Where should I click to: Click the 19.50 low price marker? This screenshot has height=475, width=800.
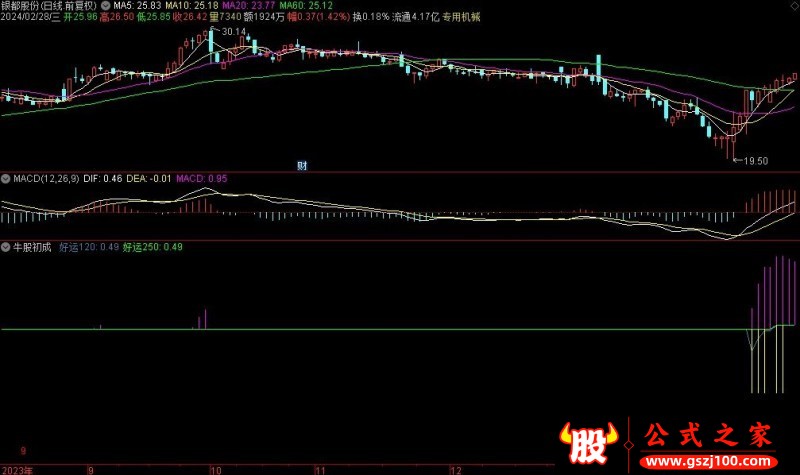[x=755, y=160]
